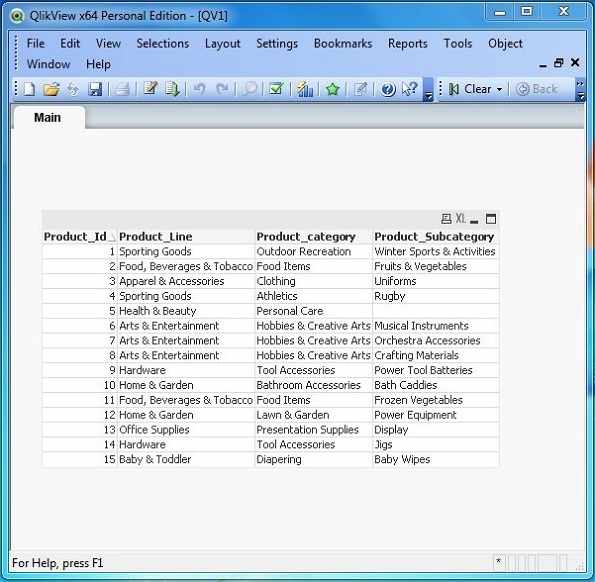Click the Redo arrow icon

(x=222, y=89)
